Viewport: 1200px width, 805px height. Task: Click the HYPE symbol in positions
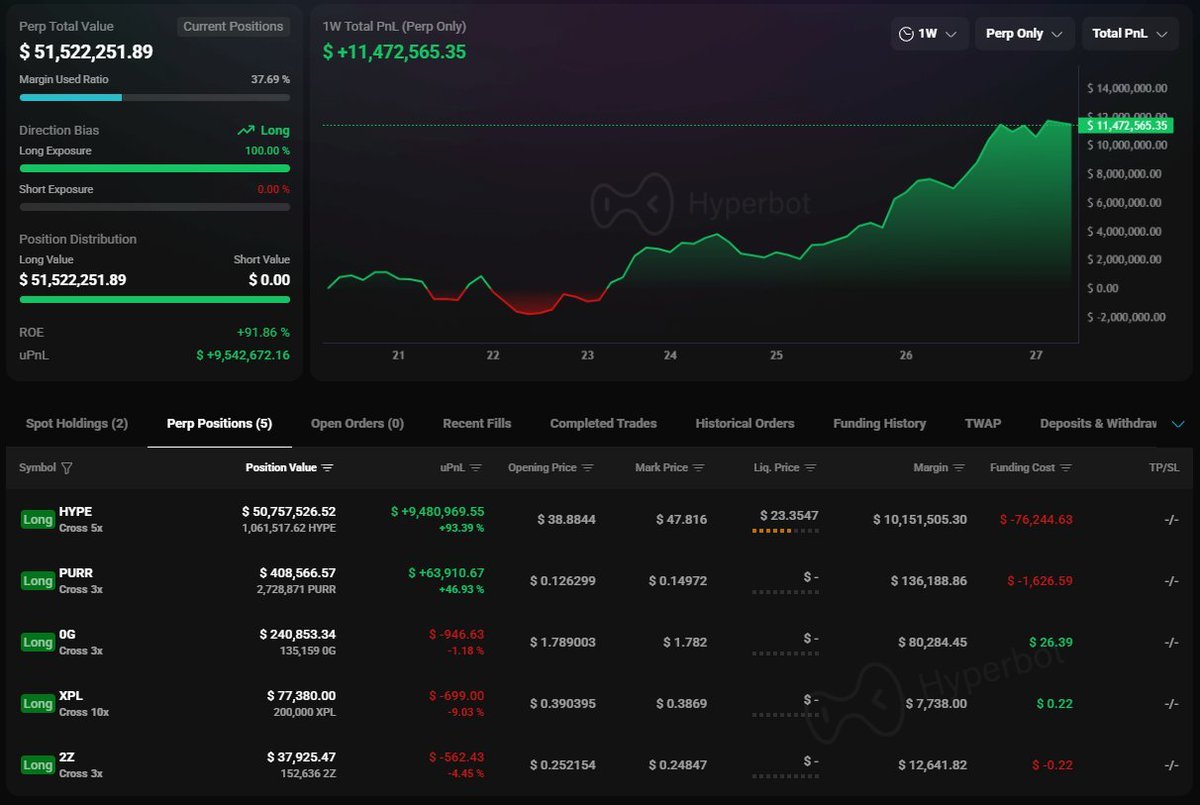coord(75,512)
